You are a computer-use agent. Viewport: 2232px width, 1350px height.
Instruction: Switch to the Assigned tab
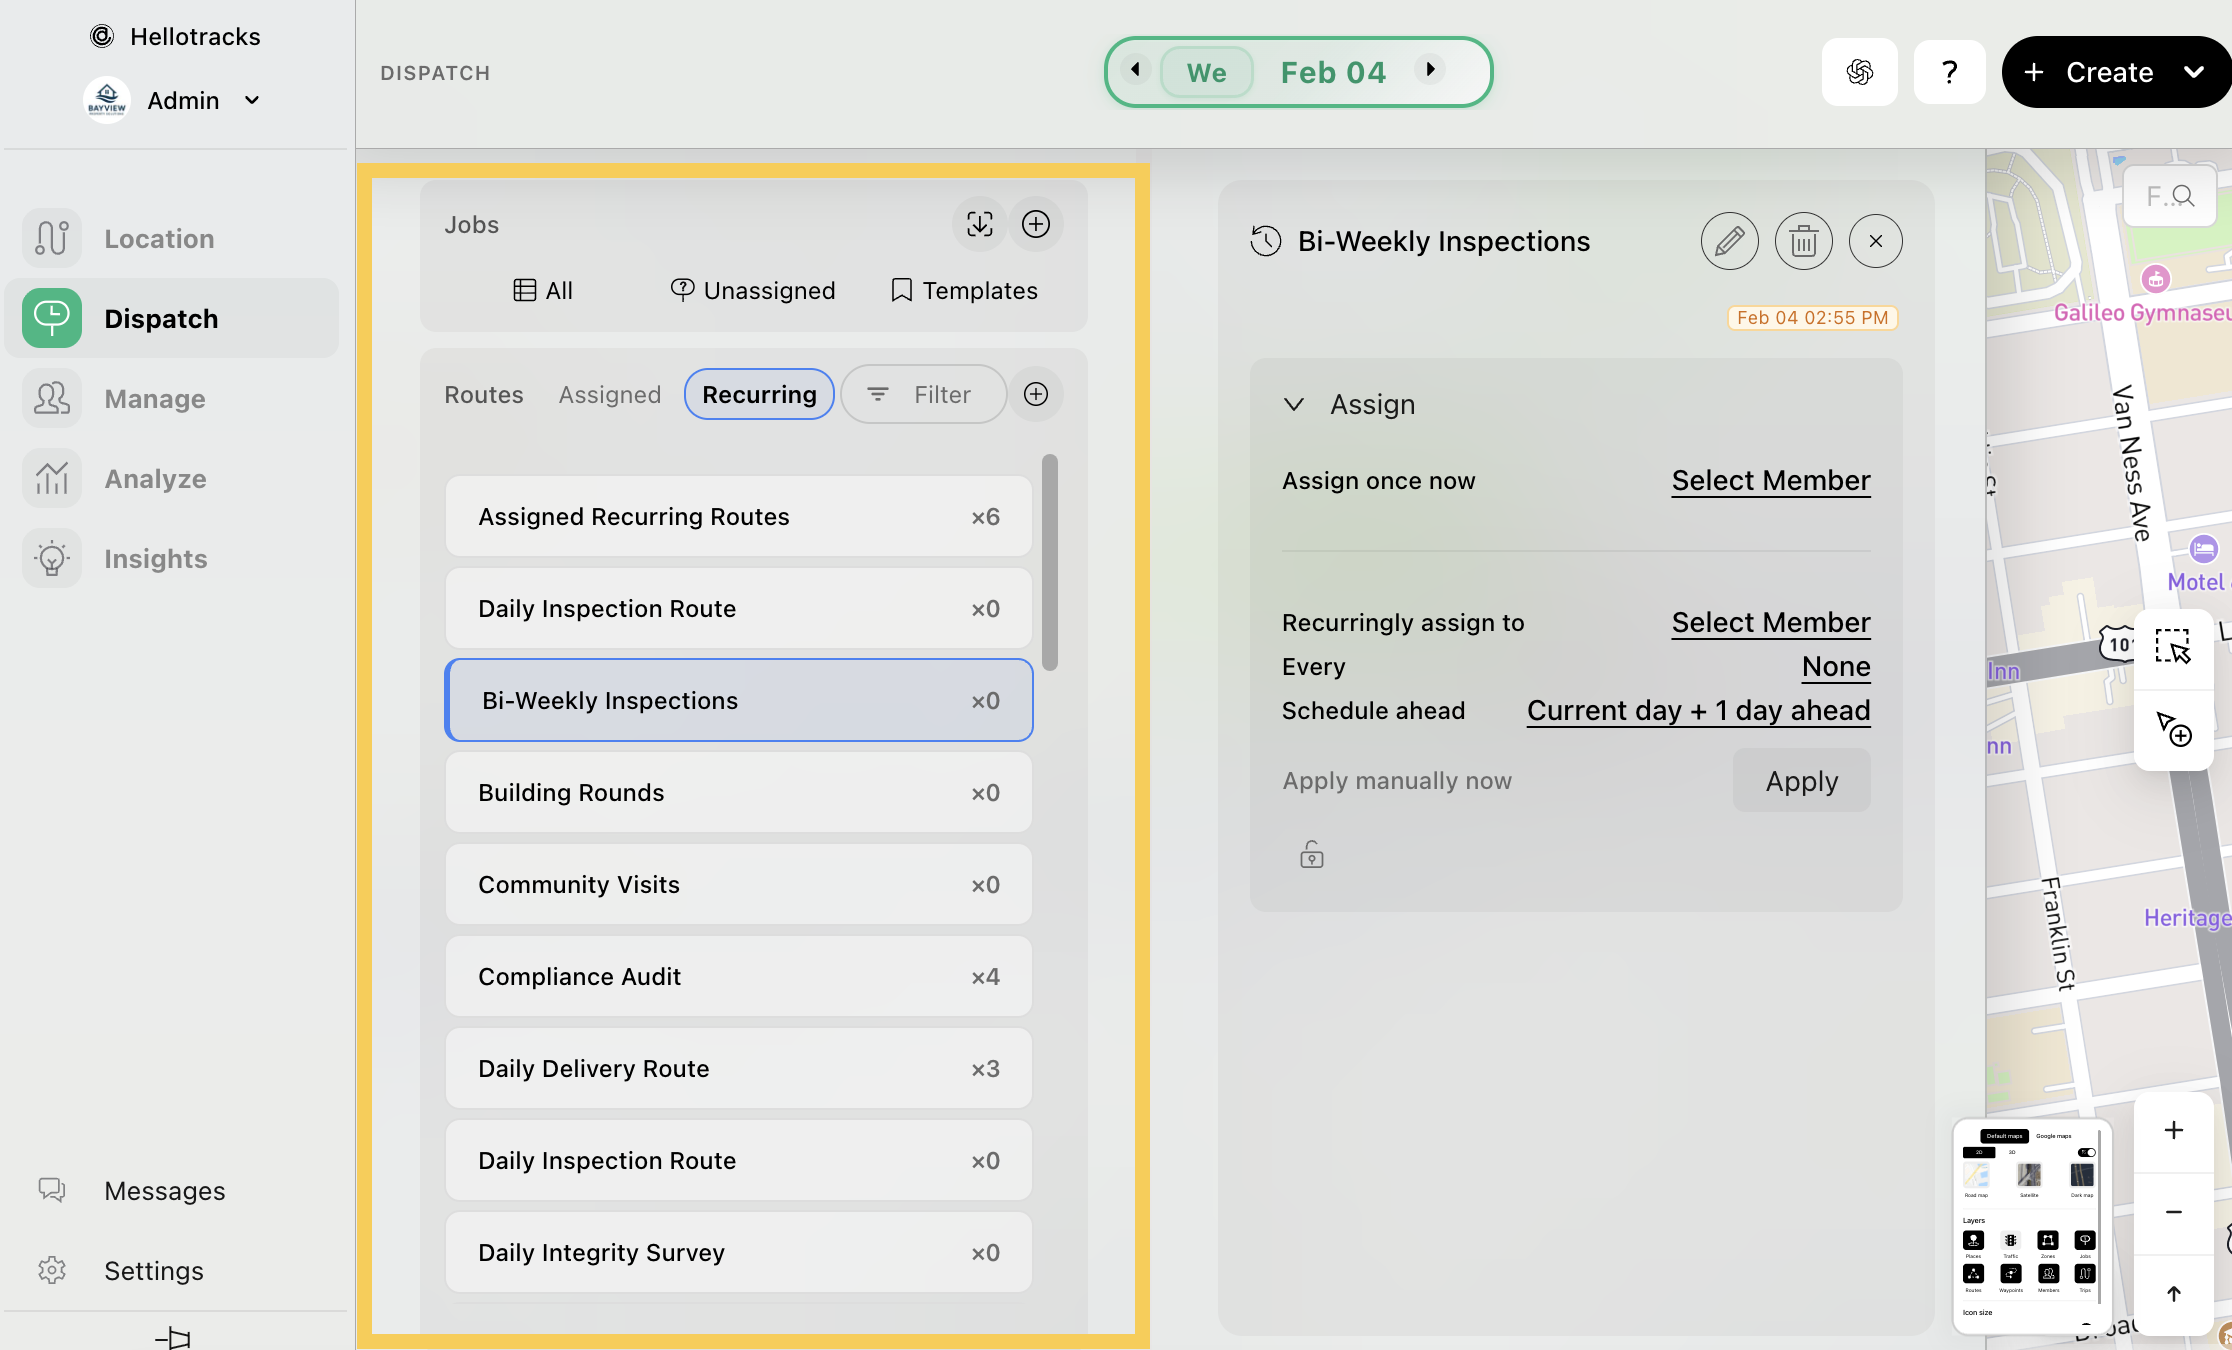609,394
